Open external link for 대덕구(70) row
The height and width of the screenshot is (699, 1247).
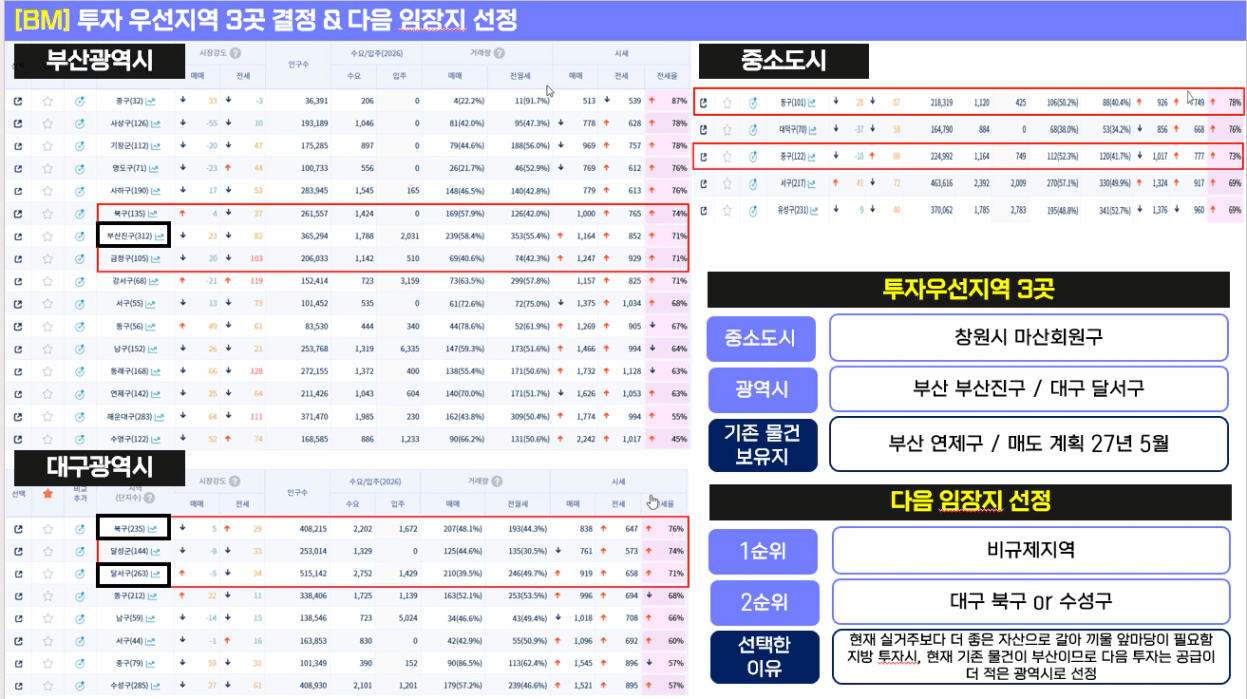(x=703, y=129)
